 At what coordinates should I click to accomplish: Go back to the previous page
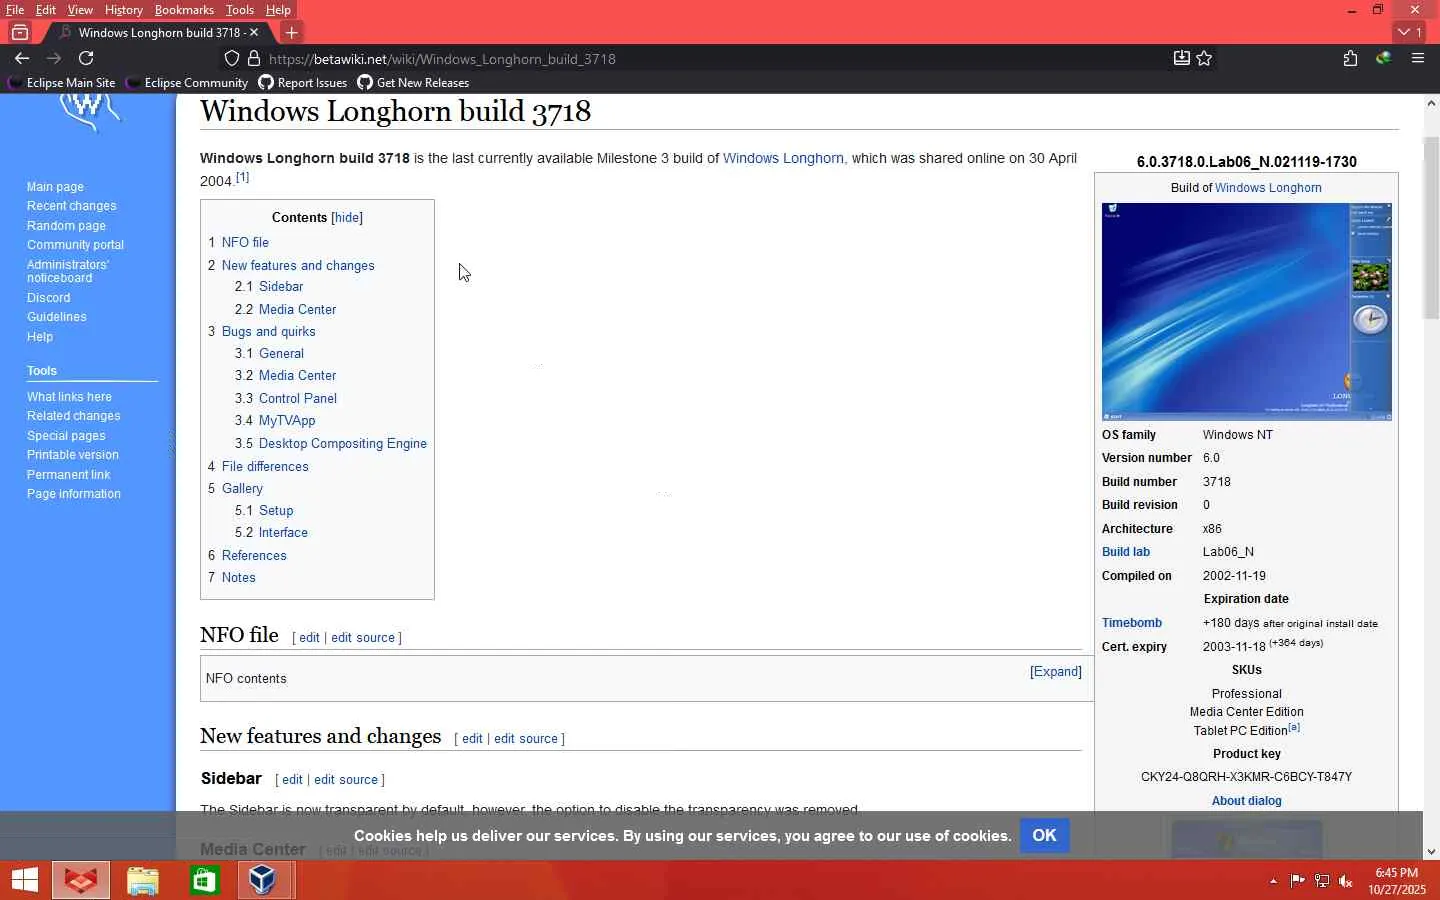[22, 58]
